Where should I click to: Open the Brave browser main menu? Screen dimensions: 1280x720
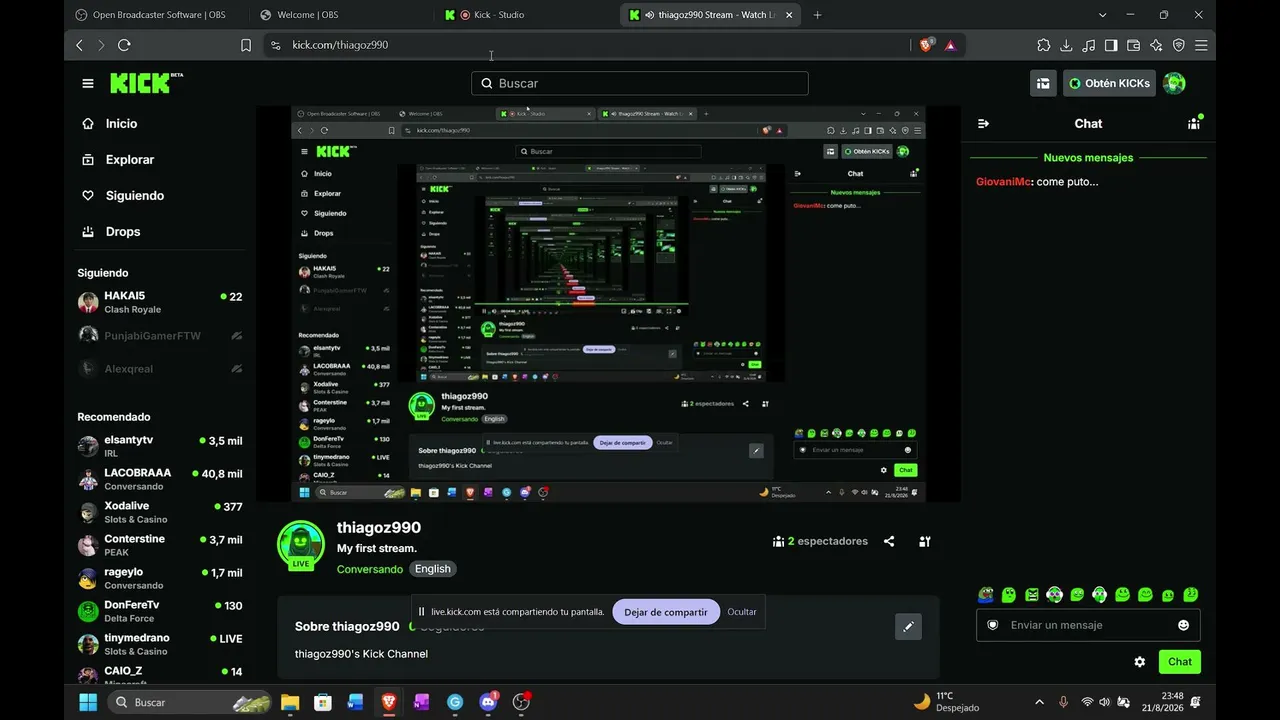[x=1201, y=45]
